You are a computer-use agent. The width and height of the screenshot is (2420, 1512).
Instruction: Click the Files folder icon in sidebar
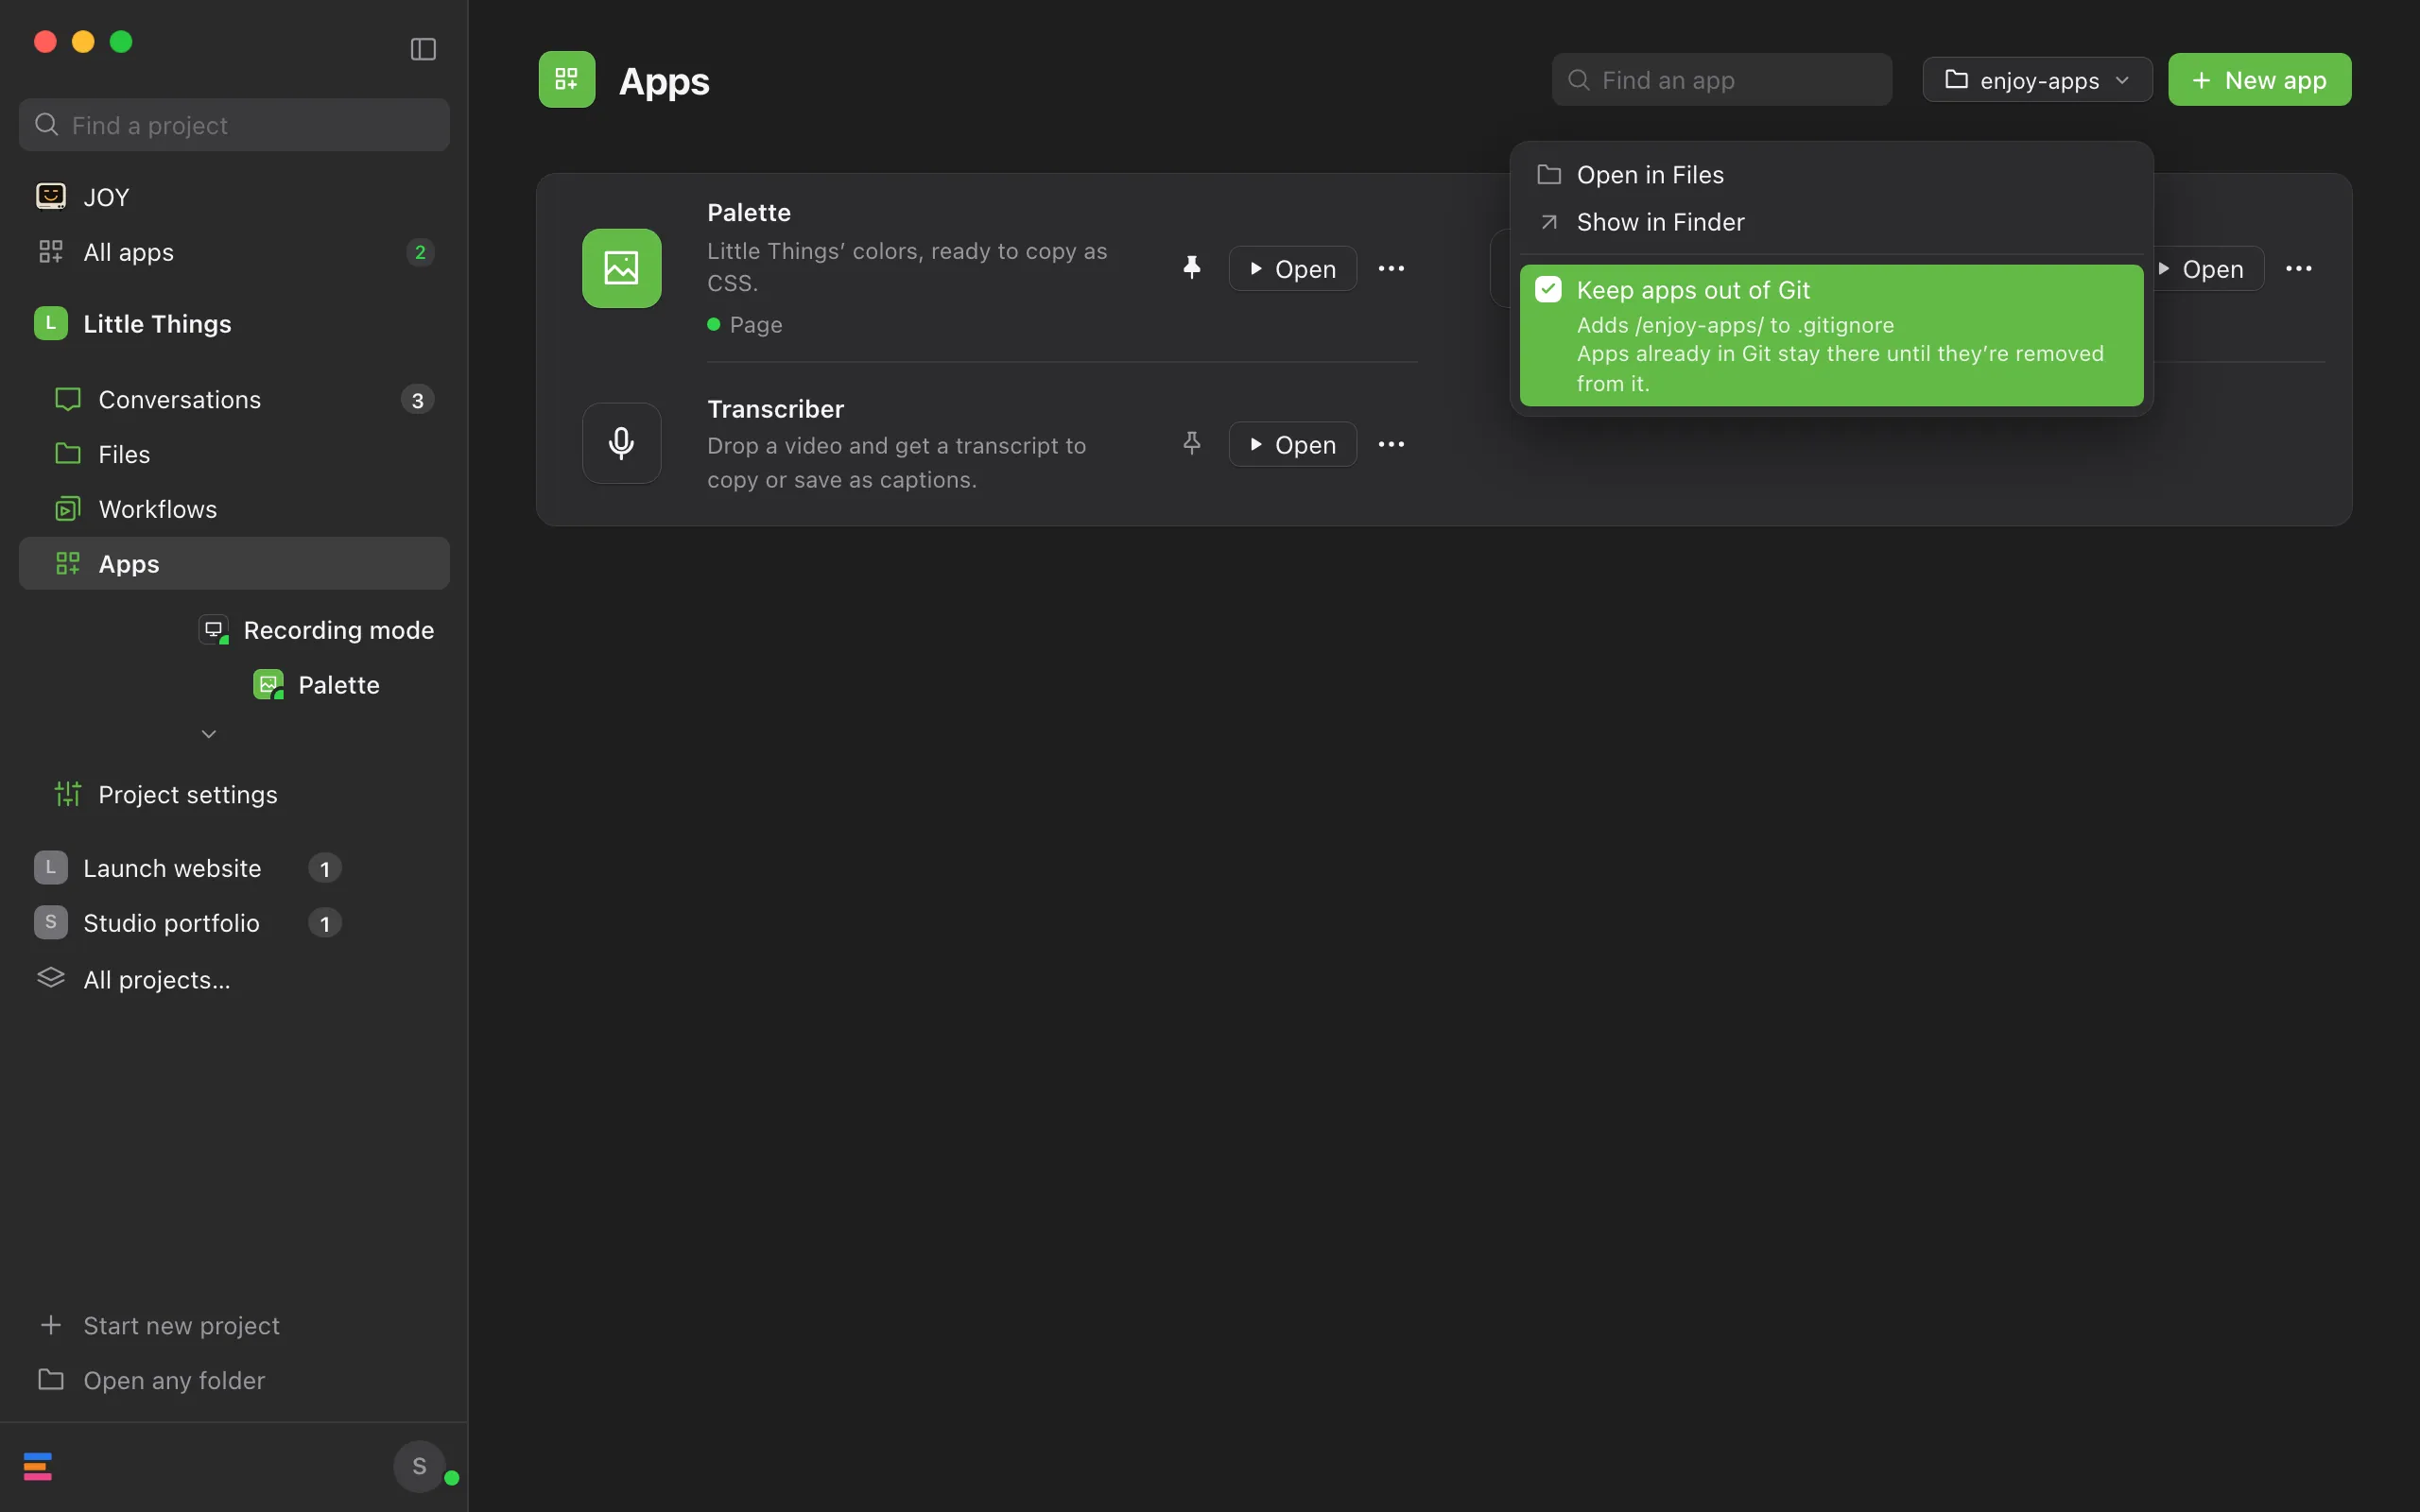point(68,453)
